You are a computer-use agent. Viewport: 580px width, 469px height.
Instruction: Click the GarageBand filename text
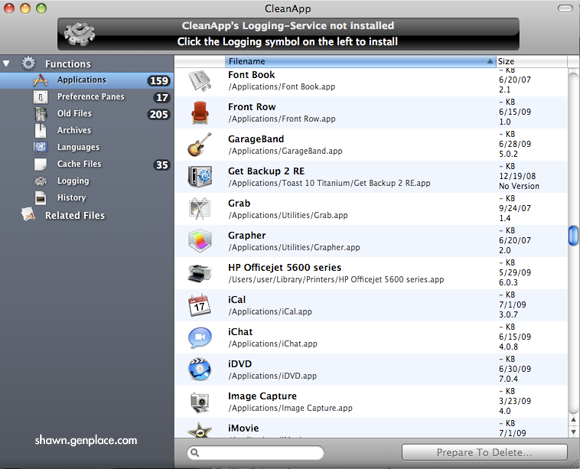pos(256,139)
